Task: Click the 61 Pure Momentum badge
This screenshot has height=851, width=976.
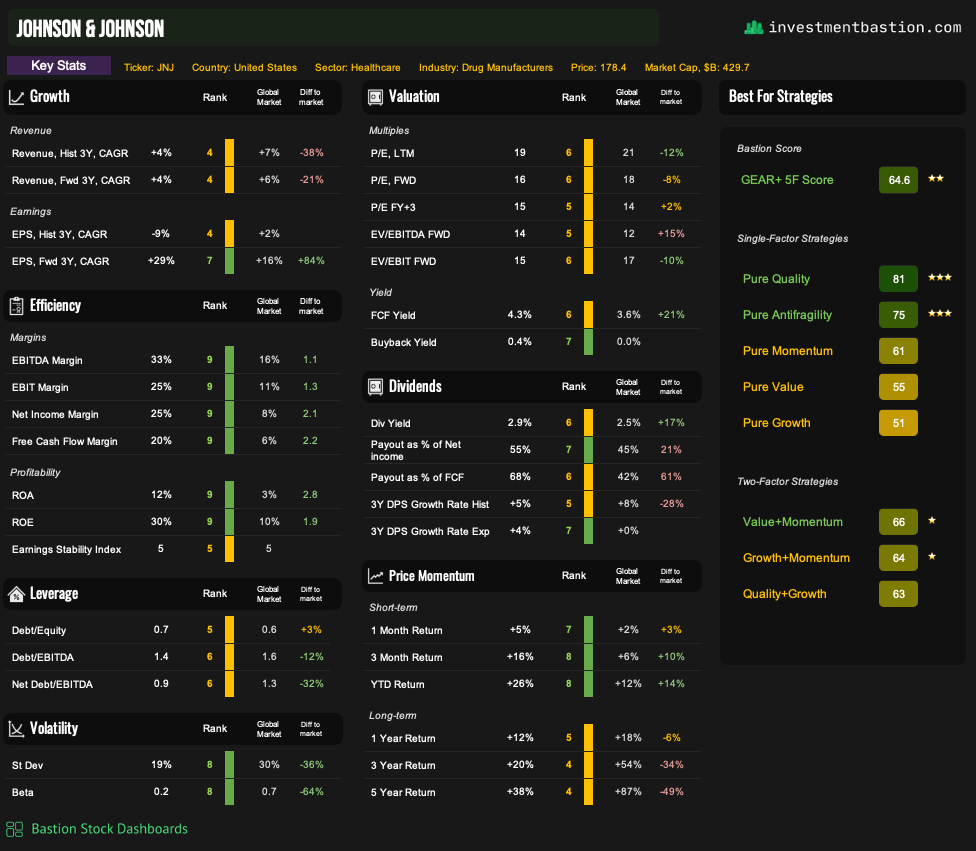Action: pos(898,351)
